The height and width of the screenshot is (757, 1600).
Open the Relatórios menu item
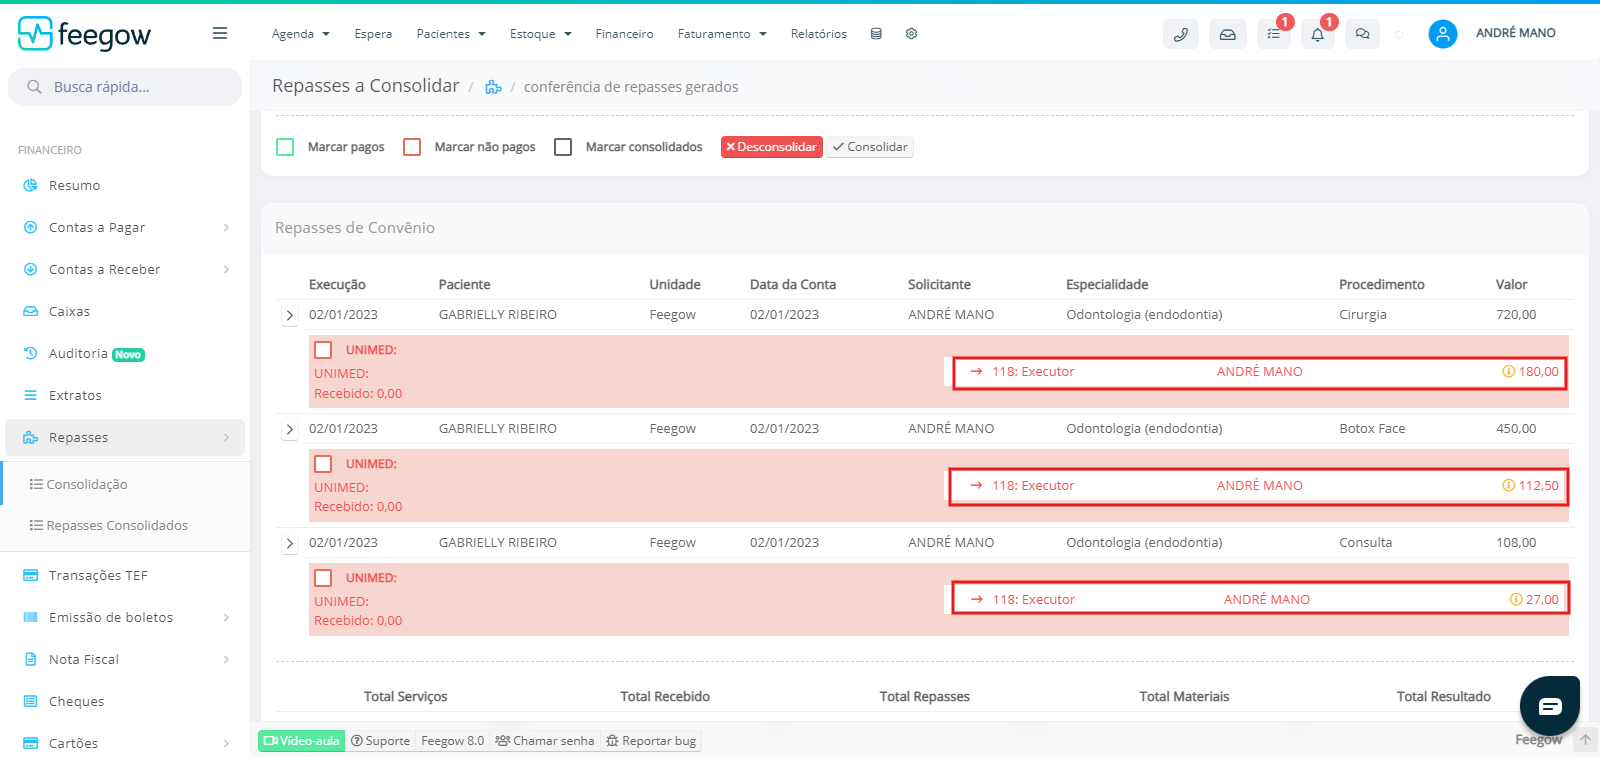[x=818, y=34]
